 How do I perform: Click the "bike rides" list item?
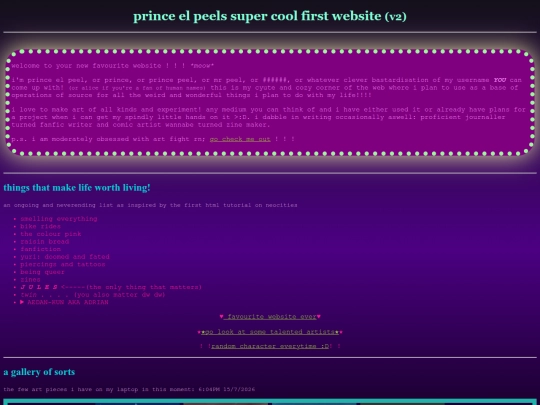41,226
